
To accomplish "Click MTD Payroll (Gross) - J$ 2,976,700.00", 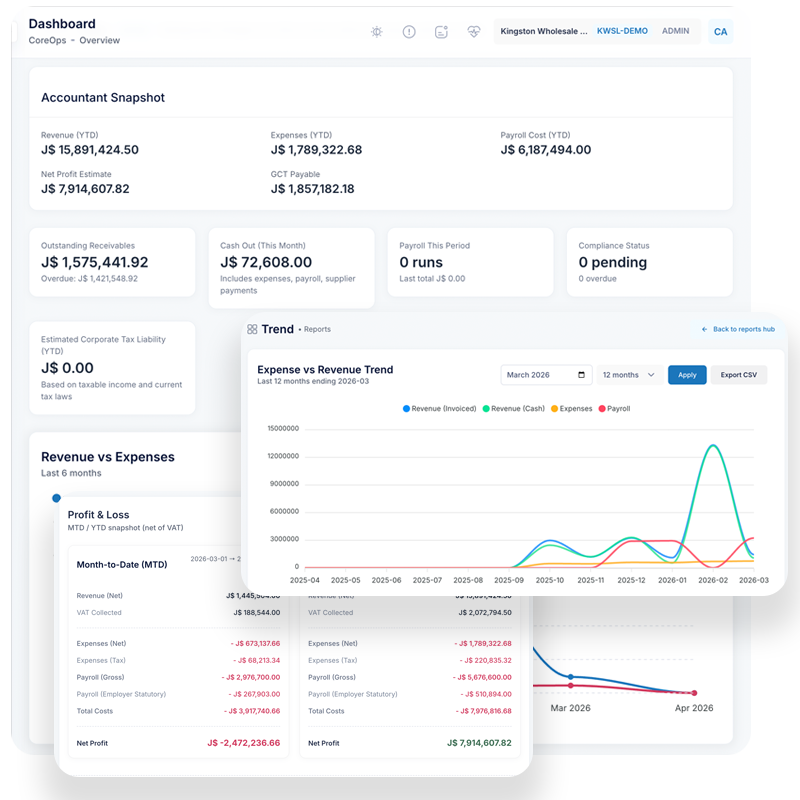I will [x=251, y=678].
